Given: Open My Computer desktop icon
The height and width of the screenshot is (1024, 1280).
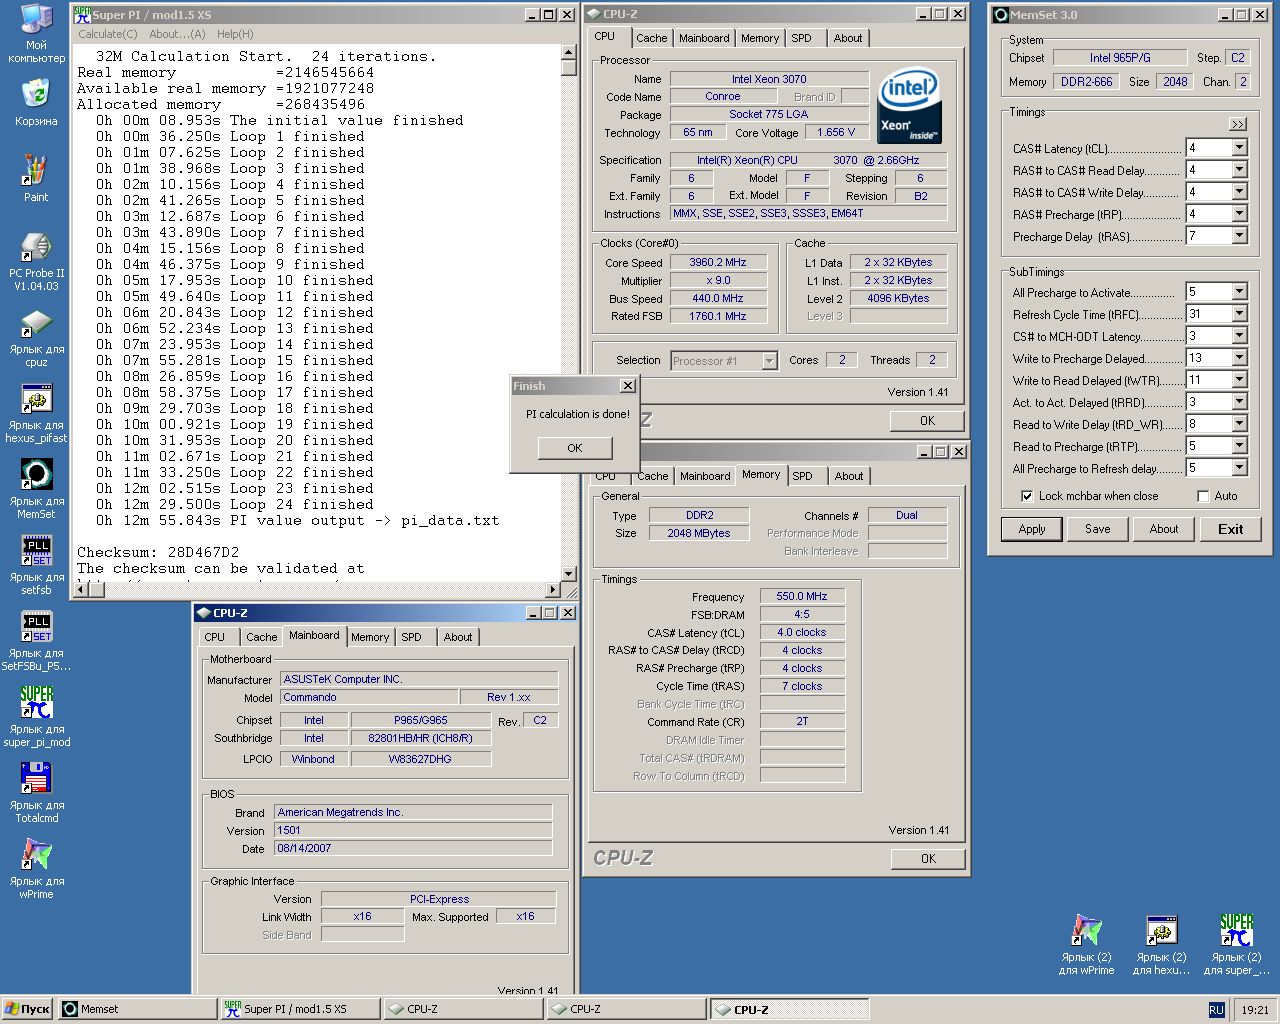Looking at the screenshot, I should click(x=36, y=33).
